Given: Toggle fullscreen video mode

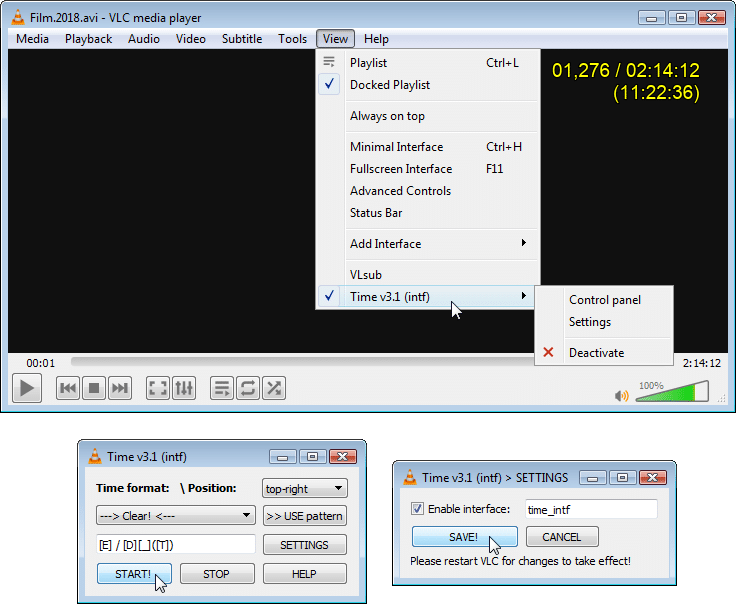Looking at the screenshot, I should coord(158,388).
